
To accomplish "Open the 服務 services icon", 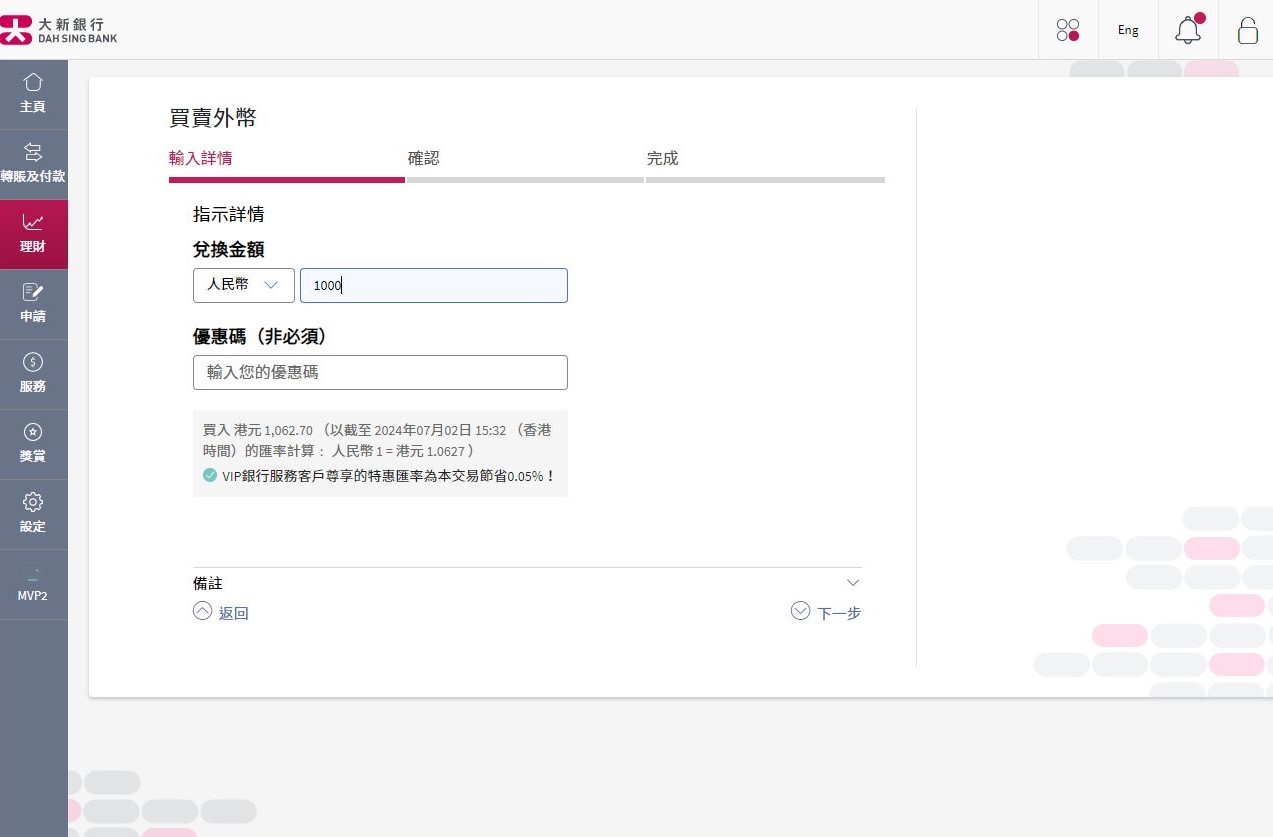I will (33, 373).
